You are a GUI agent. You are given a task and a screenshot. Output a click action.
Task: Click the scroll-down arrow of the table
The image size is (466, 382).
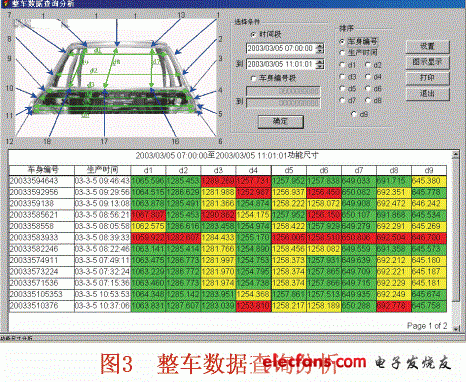coord(455,328)
